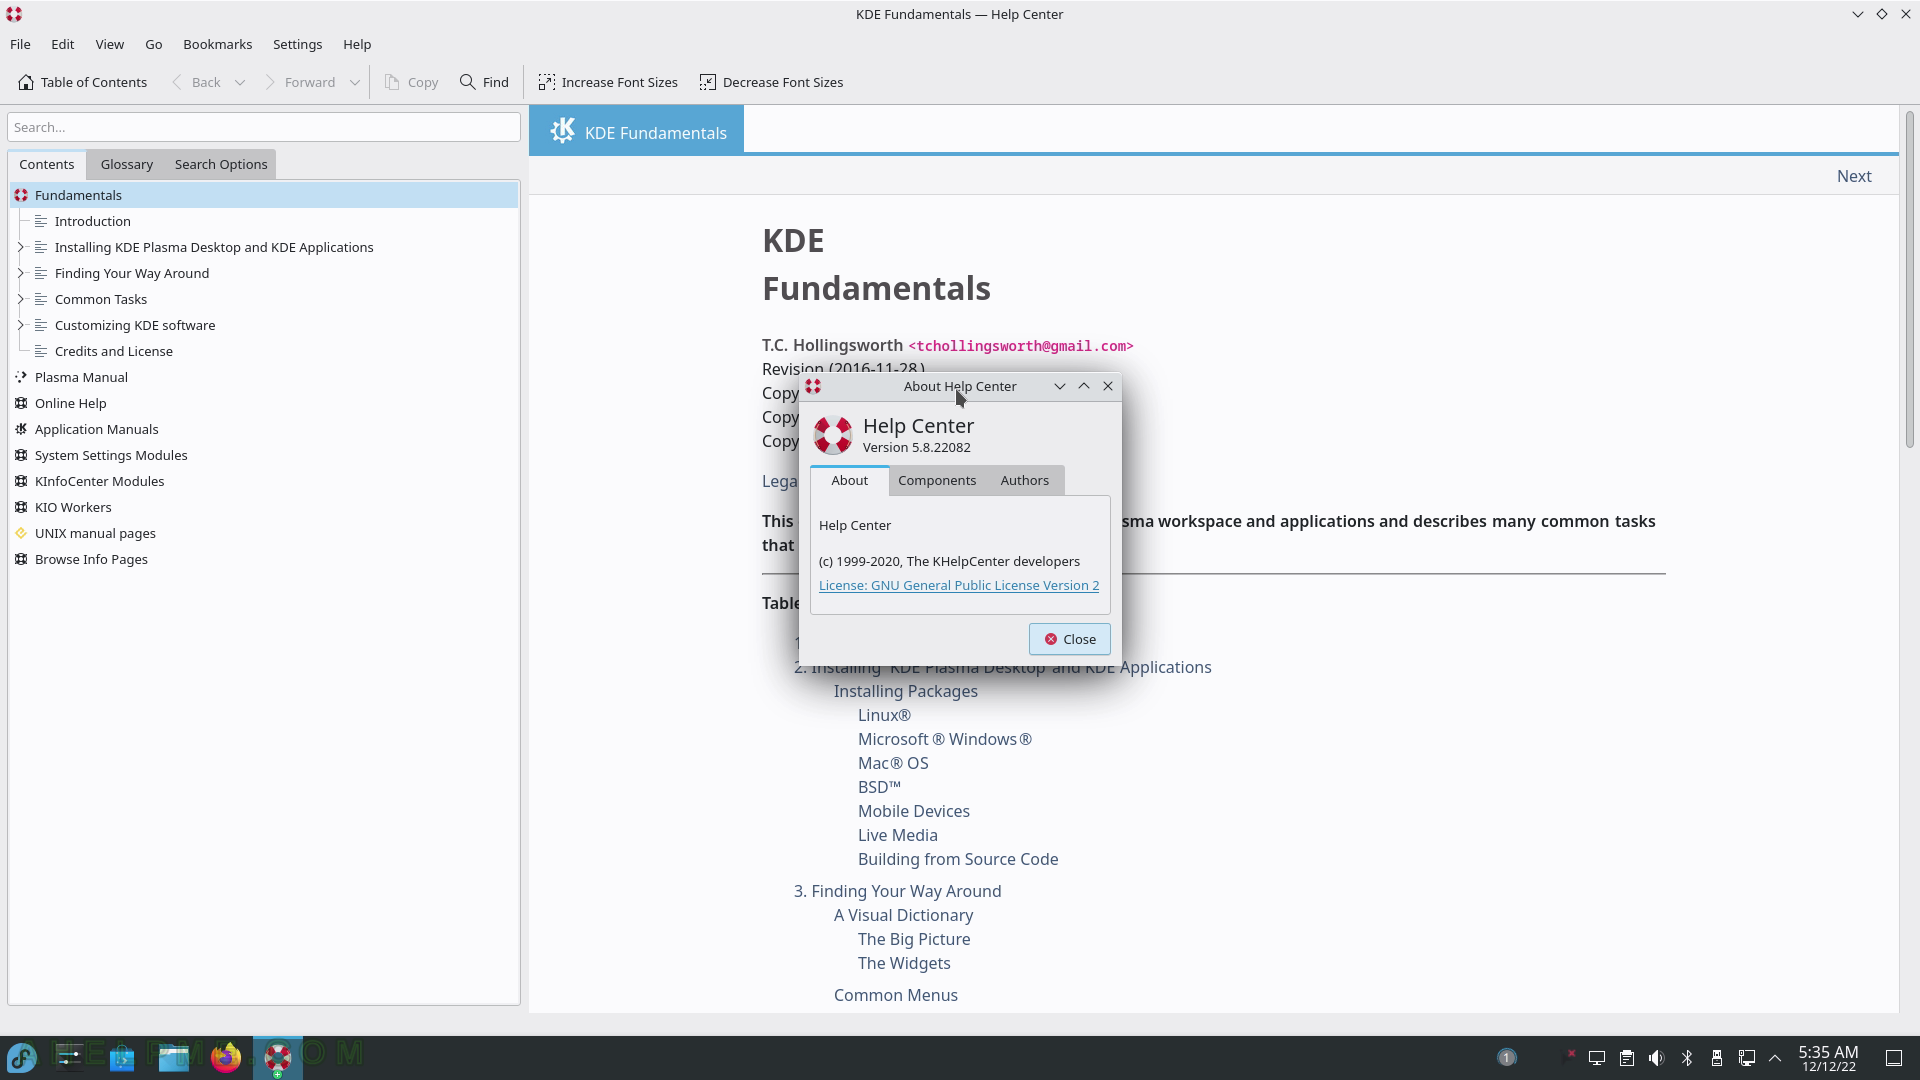Viewport: 1920px width, 1080px height.
Task: Select Fundamentals in the contents tree
Action: (264, 195)
